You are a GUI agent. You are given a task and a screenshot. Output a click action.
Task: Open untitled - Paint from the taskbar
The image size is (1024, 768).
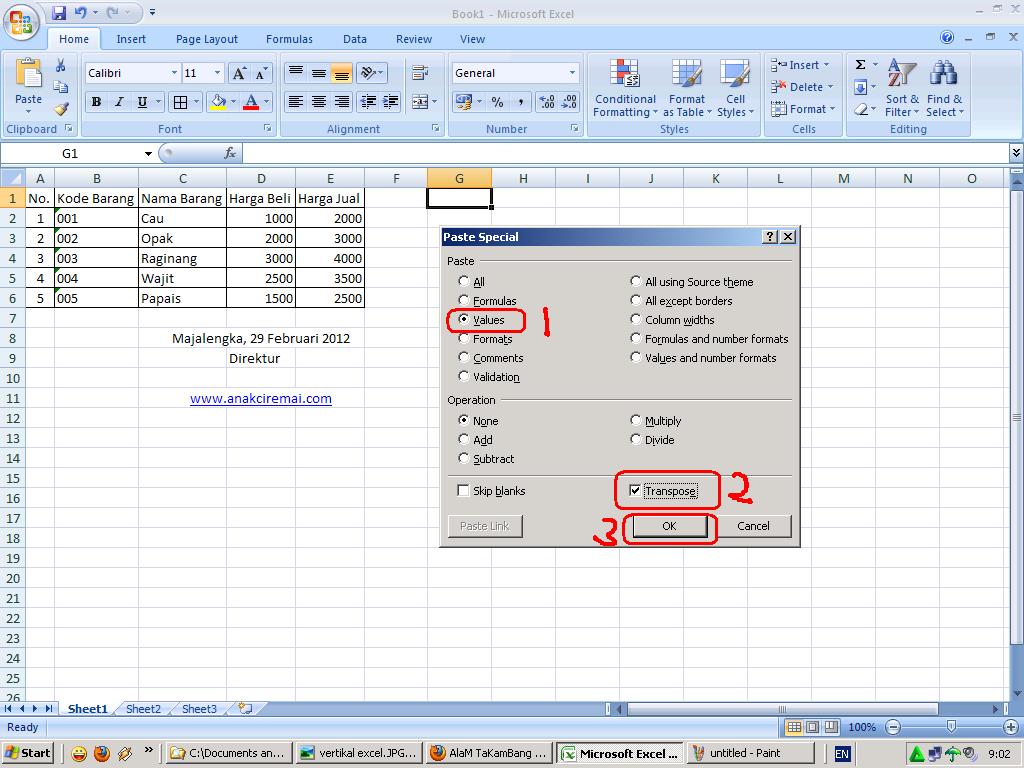click(x=750, y=753)
